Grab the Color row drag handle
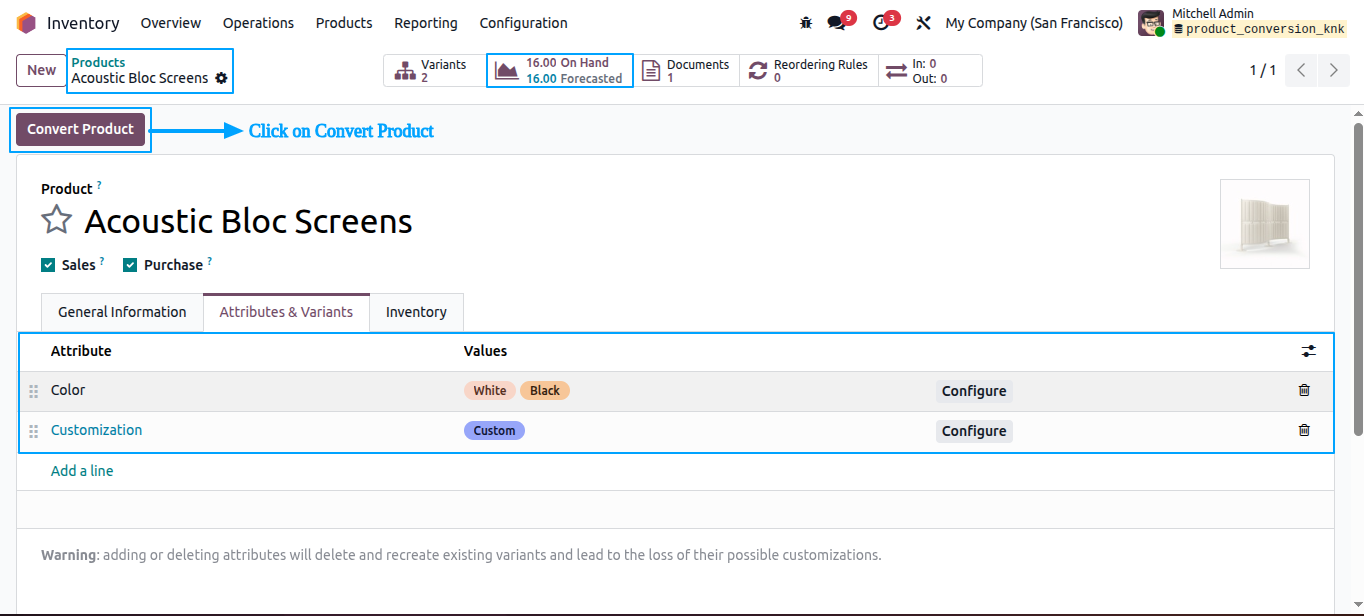This screenshot has height=616, width=1364. click(x=33, y=391)
